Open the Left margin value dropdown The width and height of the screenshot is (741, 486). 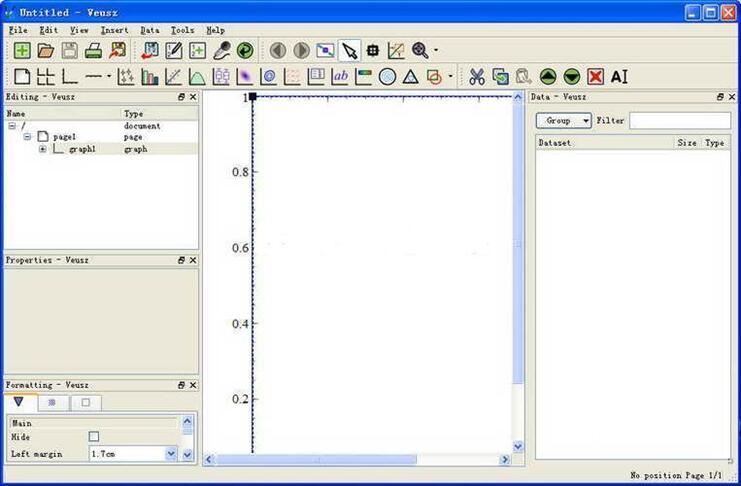[x=171, y=453]
